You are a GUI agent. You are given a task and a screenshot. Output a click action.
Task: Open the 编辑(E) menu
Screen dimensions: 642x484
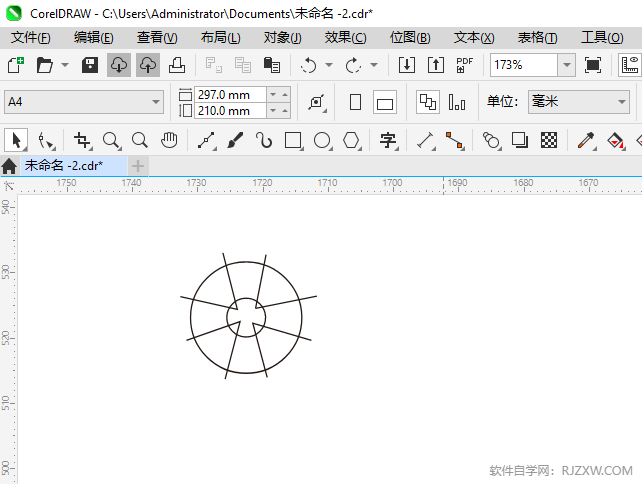(94, 38)
